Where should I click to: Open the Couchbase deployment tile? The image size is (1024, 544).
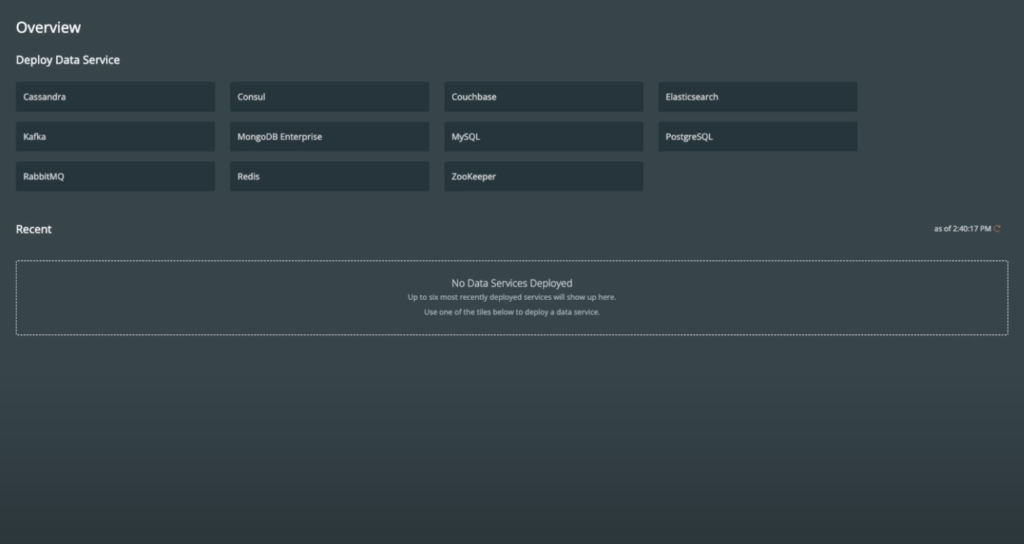point(543,97)
